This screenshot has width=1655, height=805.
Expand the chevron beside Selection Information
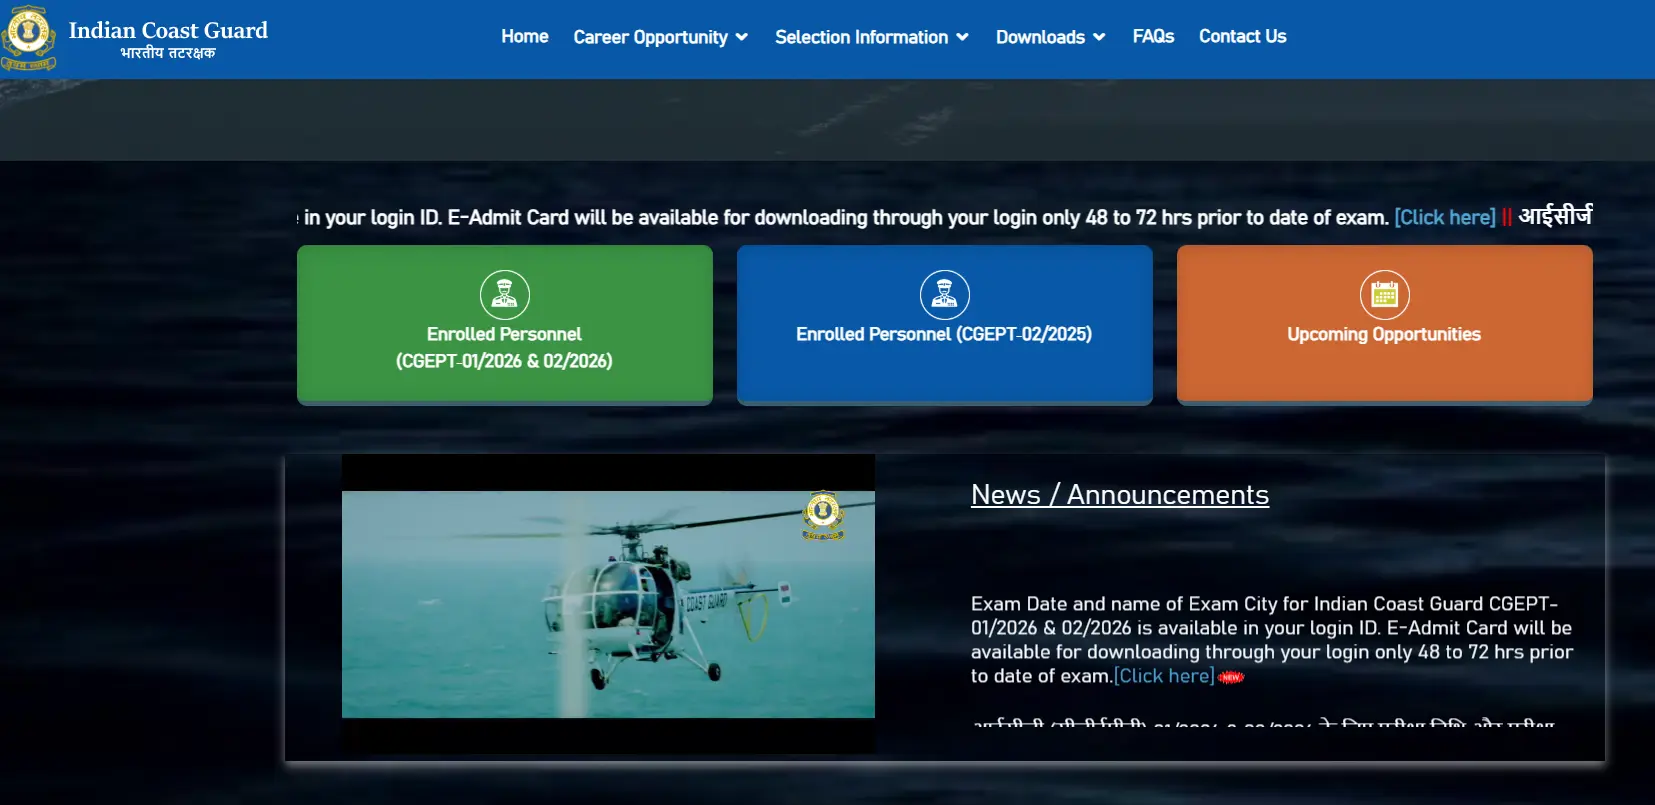click(962, 37)
